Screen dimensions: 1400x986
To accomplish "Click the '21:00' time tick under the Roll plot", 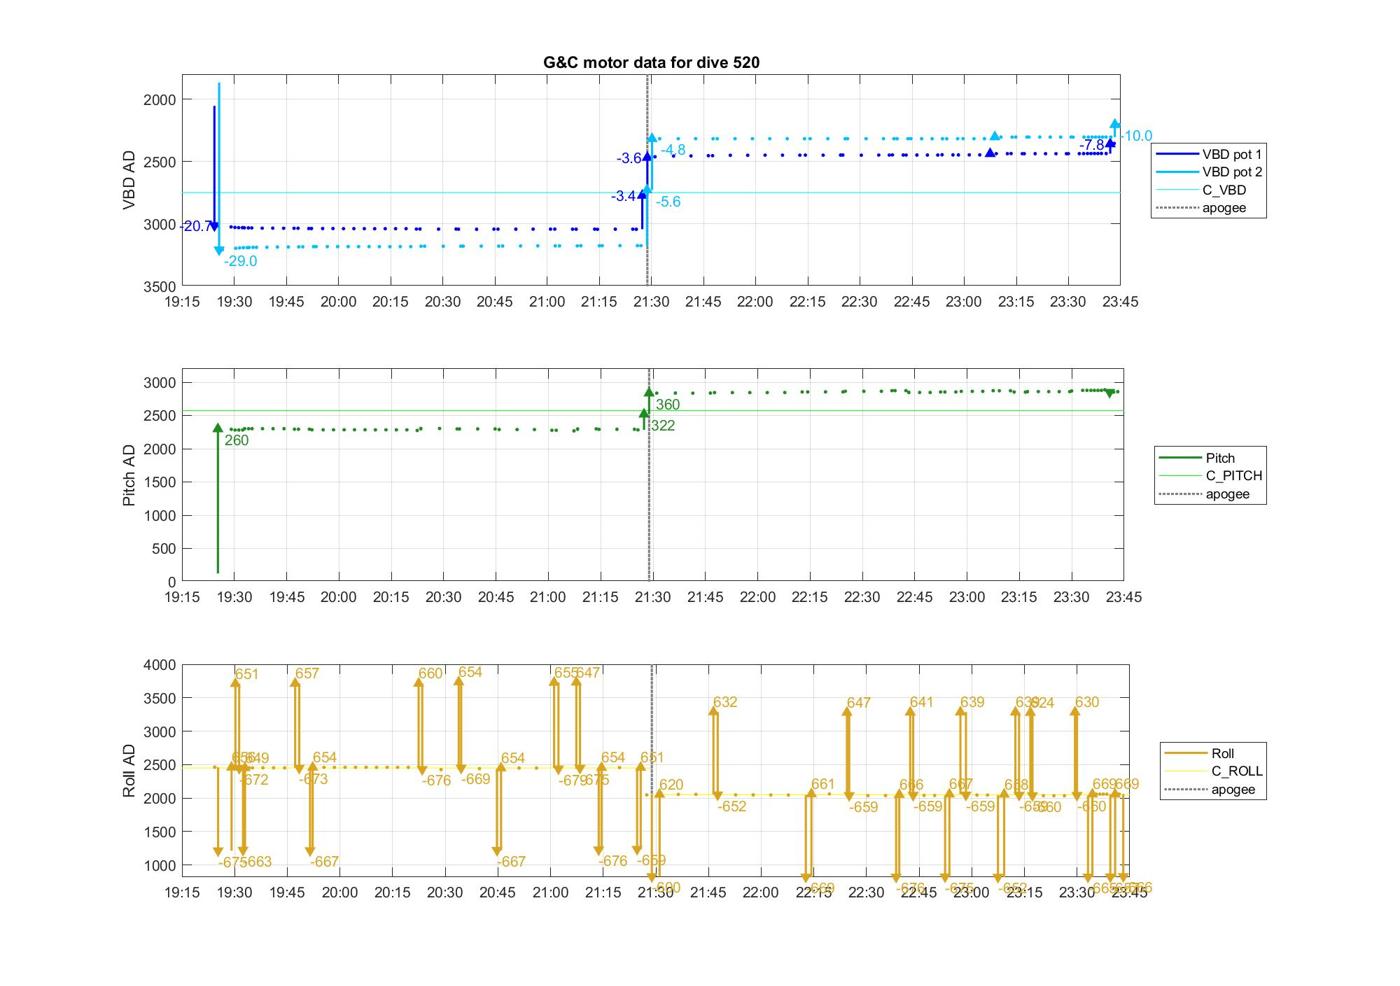I will [x=550, y=893].
